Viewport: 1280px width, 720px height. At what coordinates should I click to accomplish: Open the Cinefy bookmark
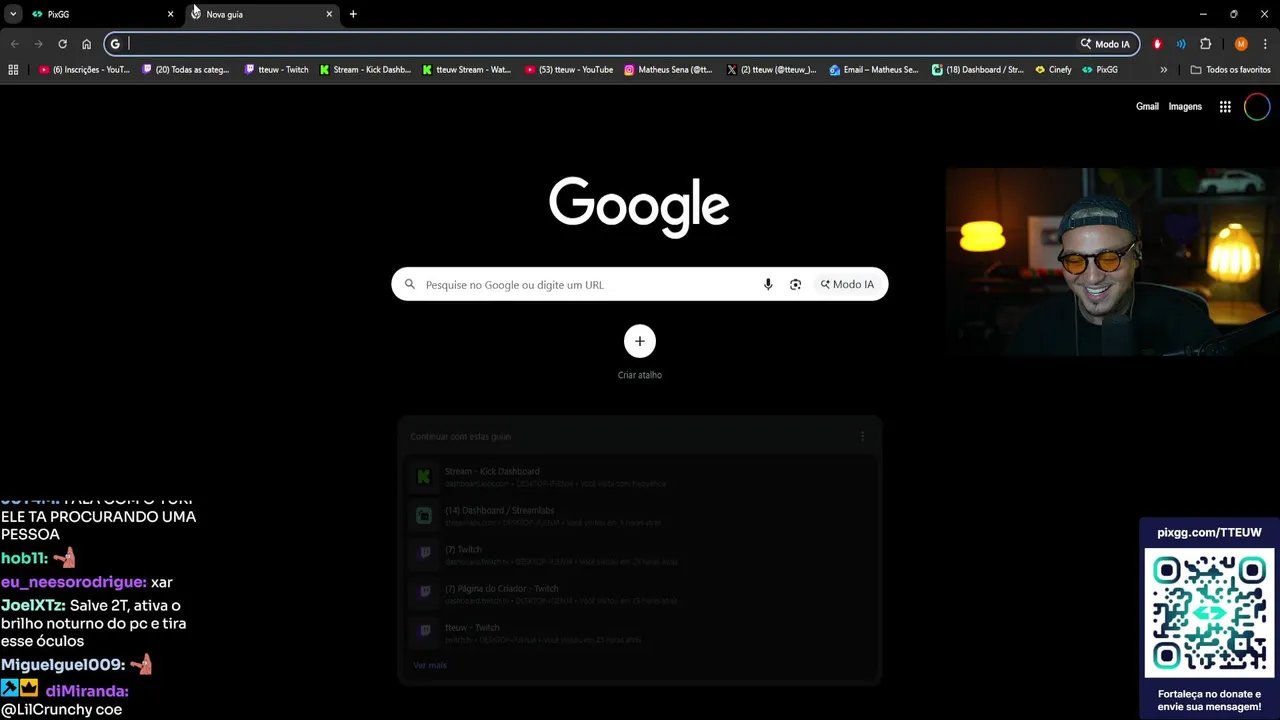pos(1053,70)
